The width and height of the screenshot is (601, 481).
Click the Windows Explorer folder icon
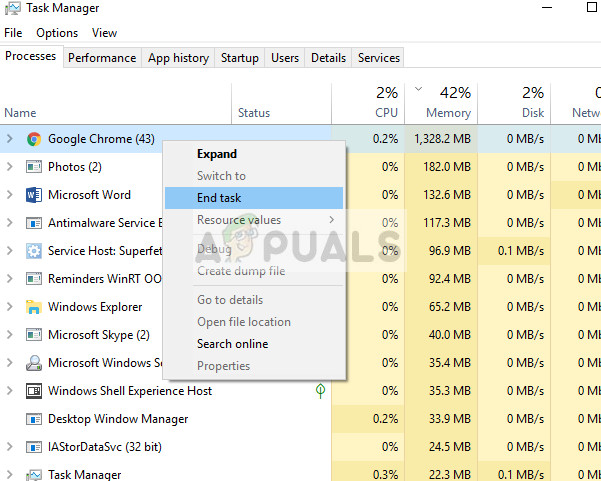(34, 307)
